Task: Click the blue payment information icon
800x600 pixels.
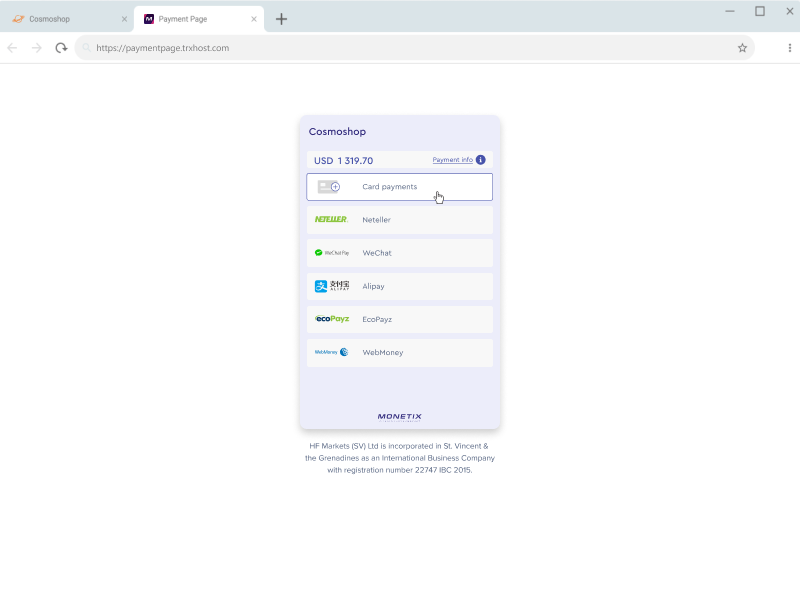Action: [481, 160]
